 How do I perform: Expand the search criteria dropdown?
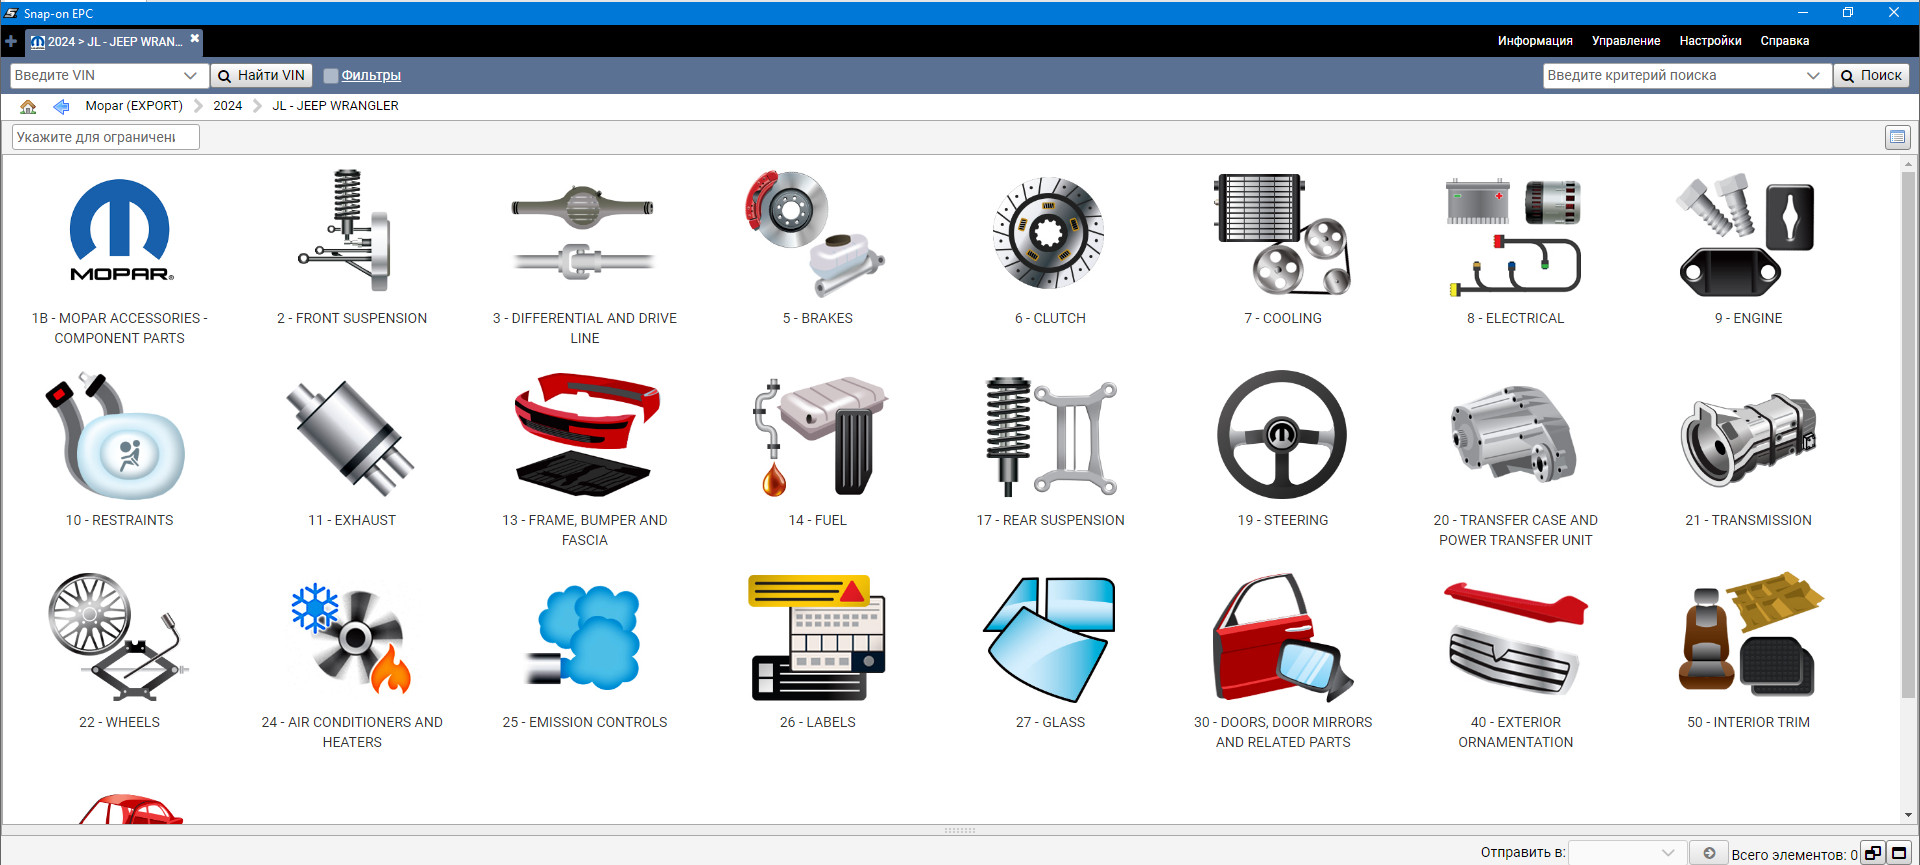point(1813,76)
